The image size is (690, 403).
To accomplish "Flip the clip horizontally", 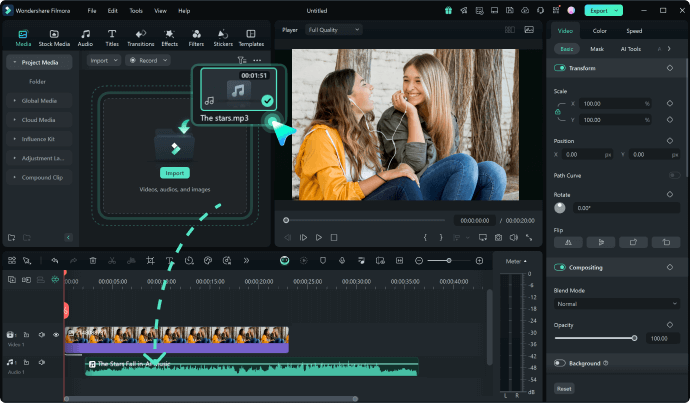I will point(569,242).
